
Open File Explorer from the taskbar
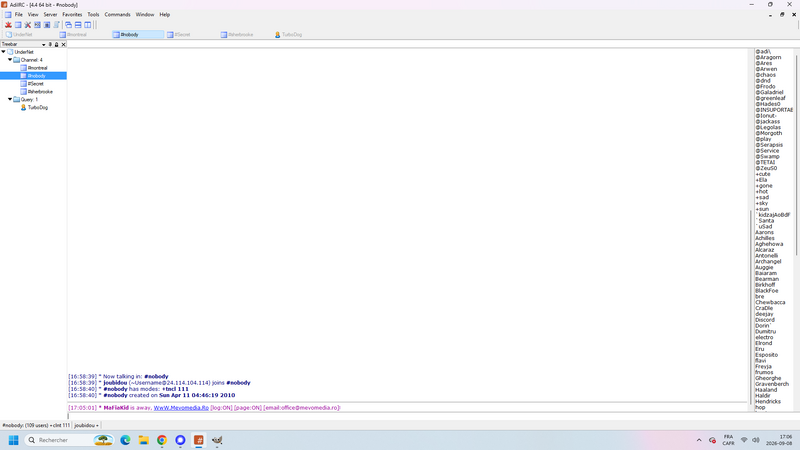point(143,440)
